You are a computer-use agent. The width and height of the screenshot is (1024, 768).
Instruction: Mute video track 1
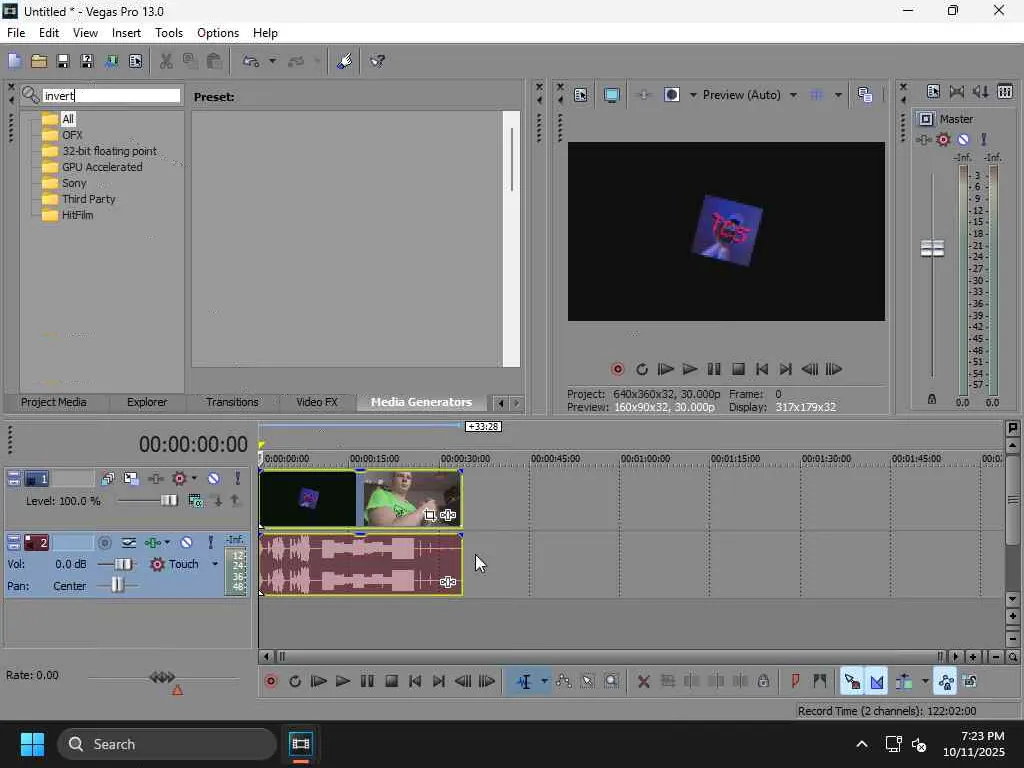[214, 479]
